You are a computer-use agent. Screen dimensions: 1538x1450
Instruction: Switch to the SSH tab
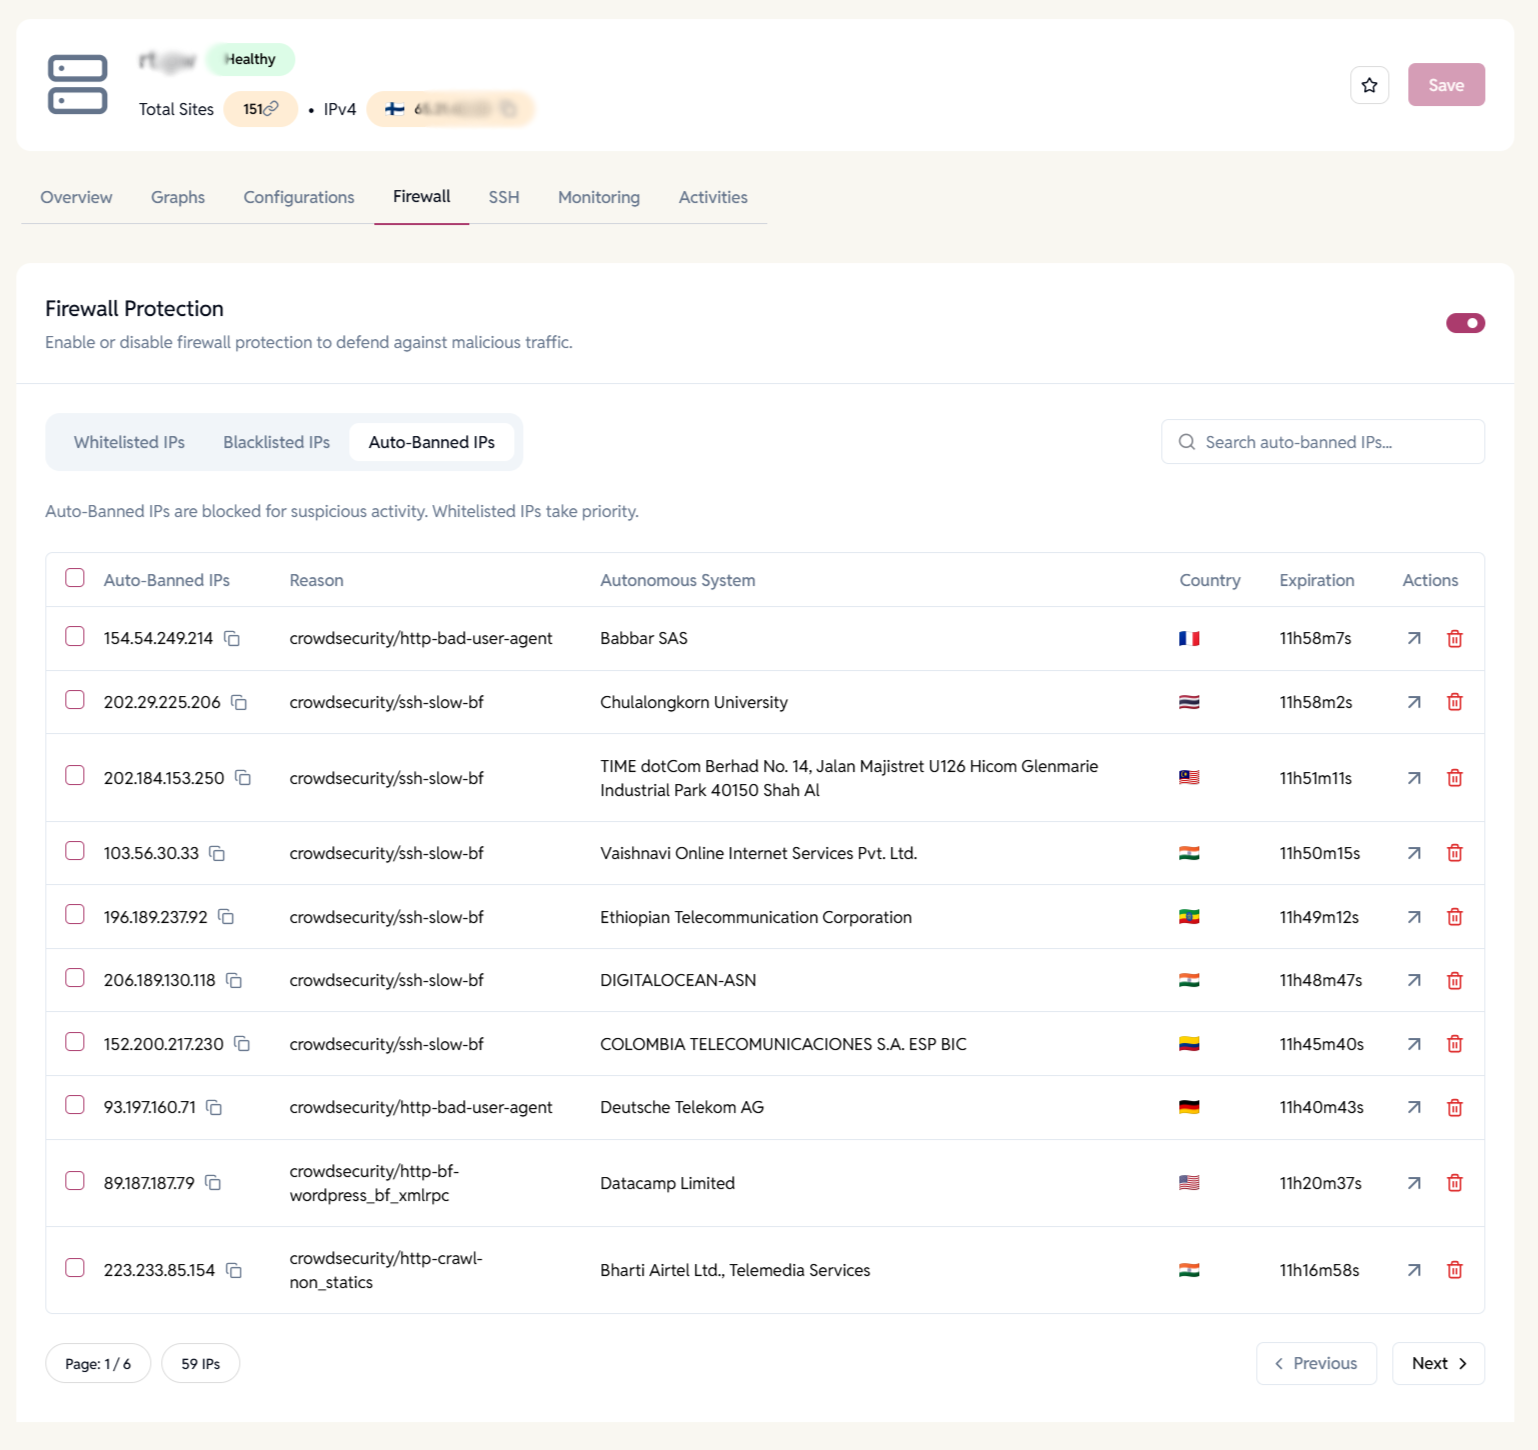click(x=503, y=197)
